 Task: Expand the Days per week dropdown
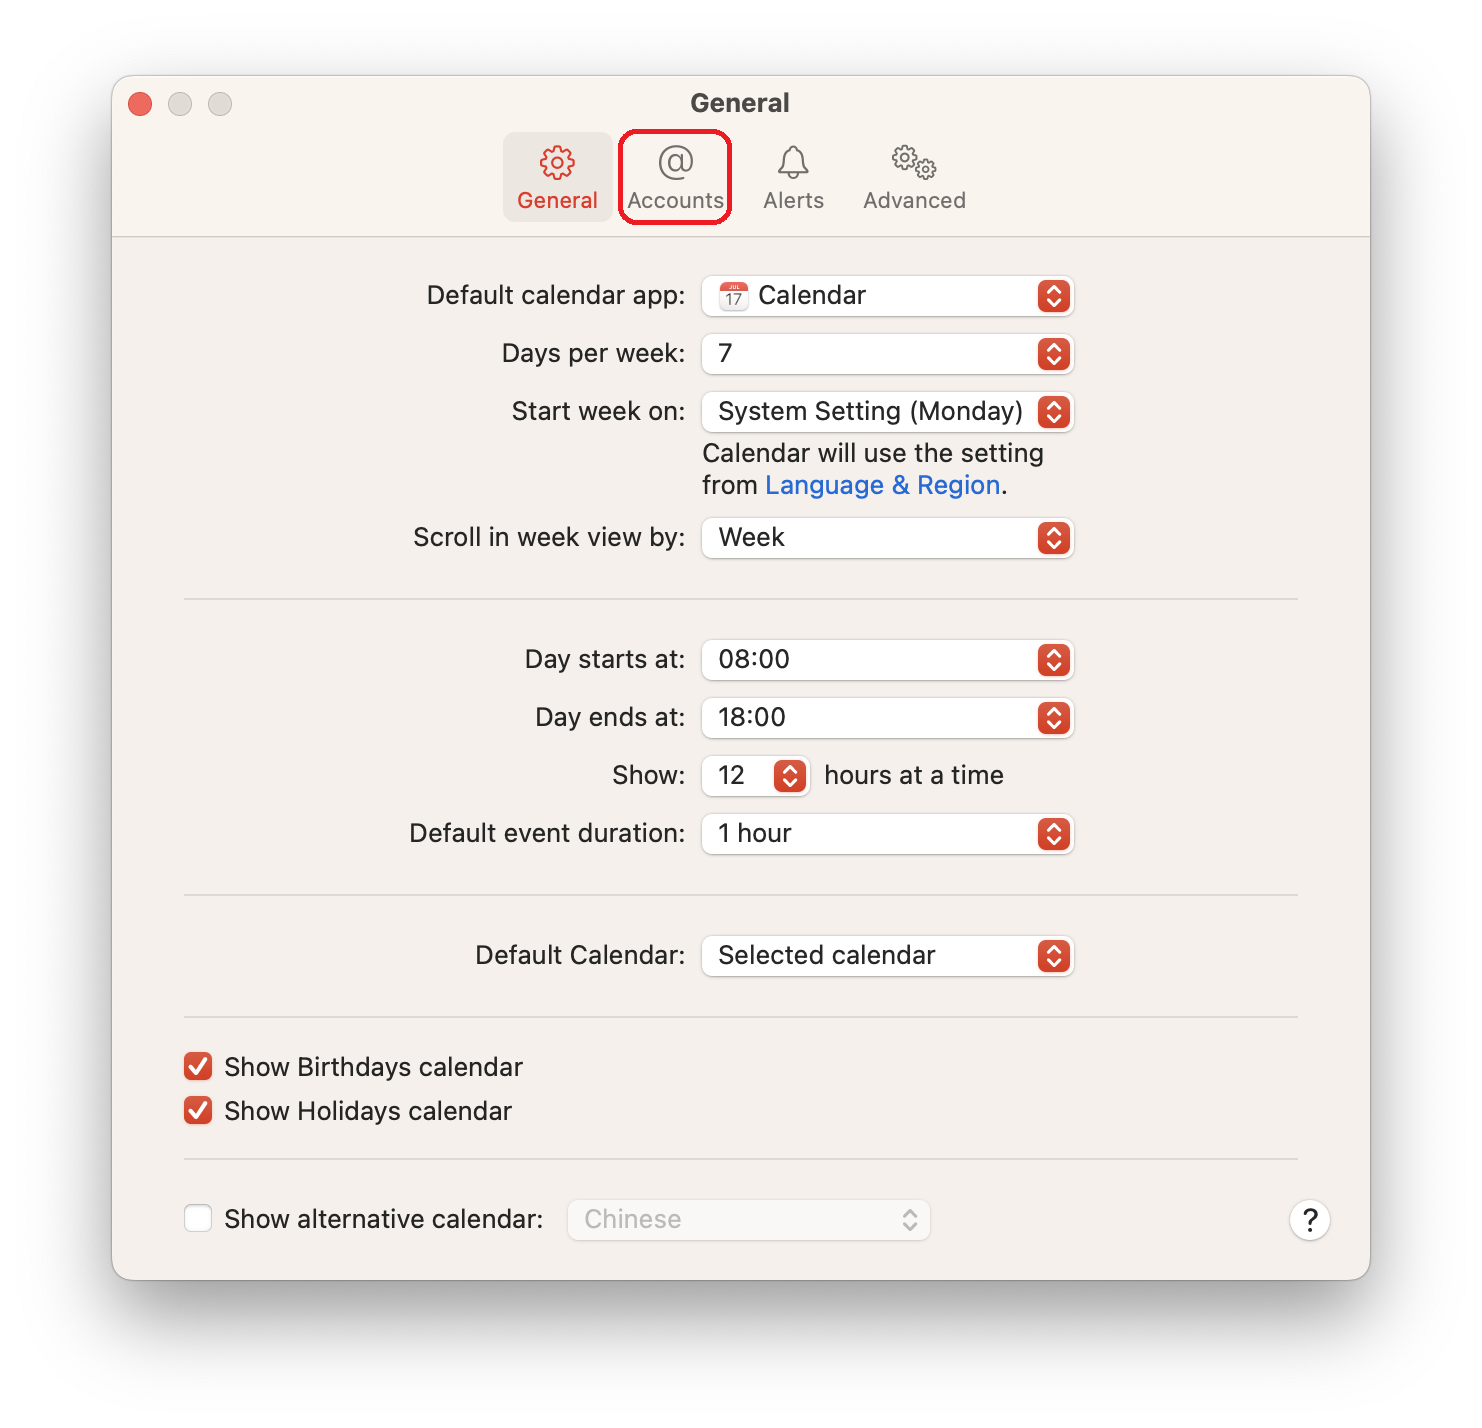(887, 354)
